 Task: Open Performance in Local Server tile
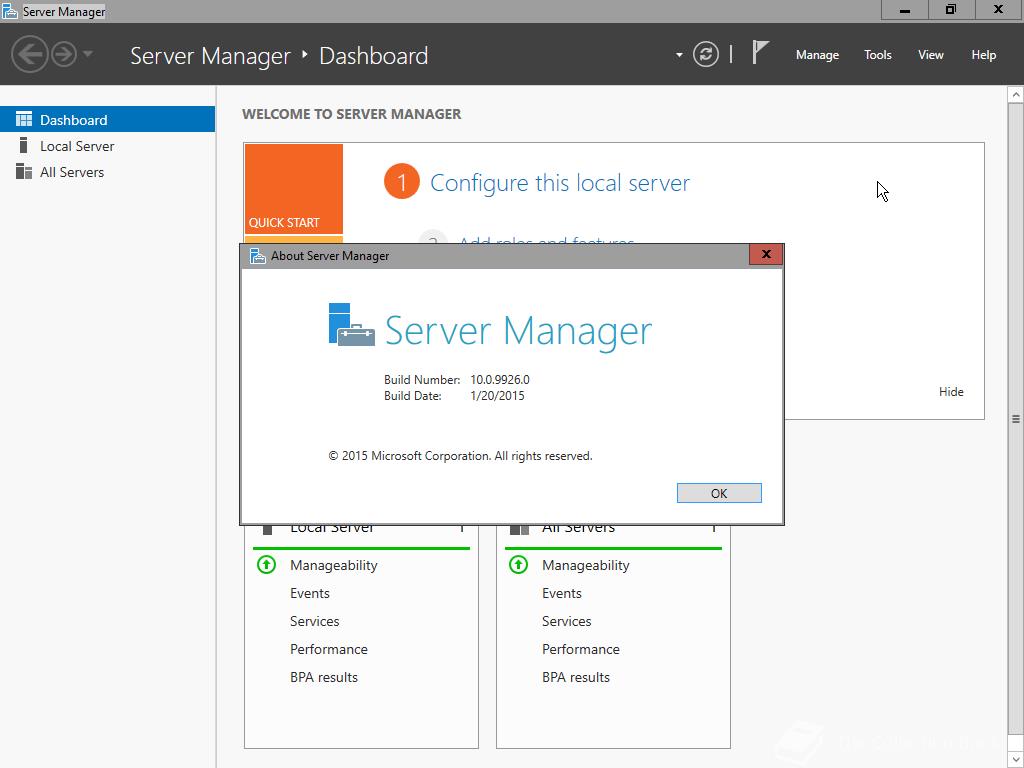point(328,649)
